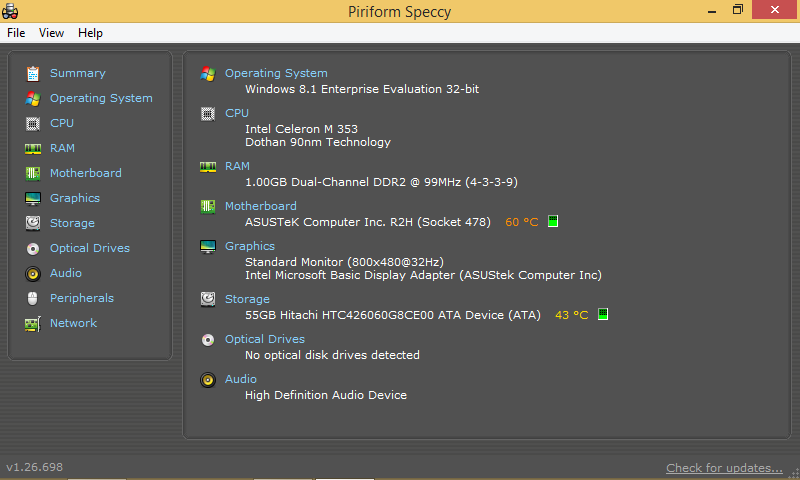Click the Operating System Windows flag sidebar icon
The width and height of the screenshot is (800, 480).
point(33,98)
